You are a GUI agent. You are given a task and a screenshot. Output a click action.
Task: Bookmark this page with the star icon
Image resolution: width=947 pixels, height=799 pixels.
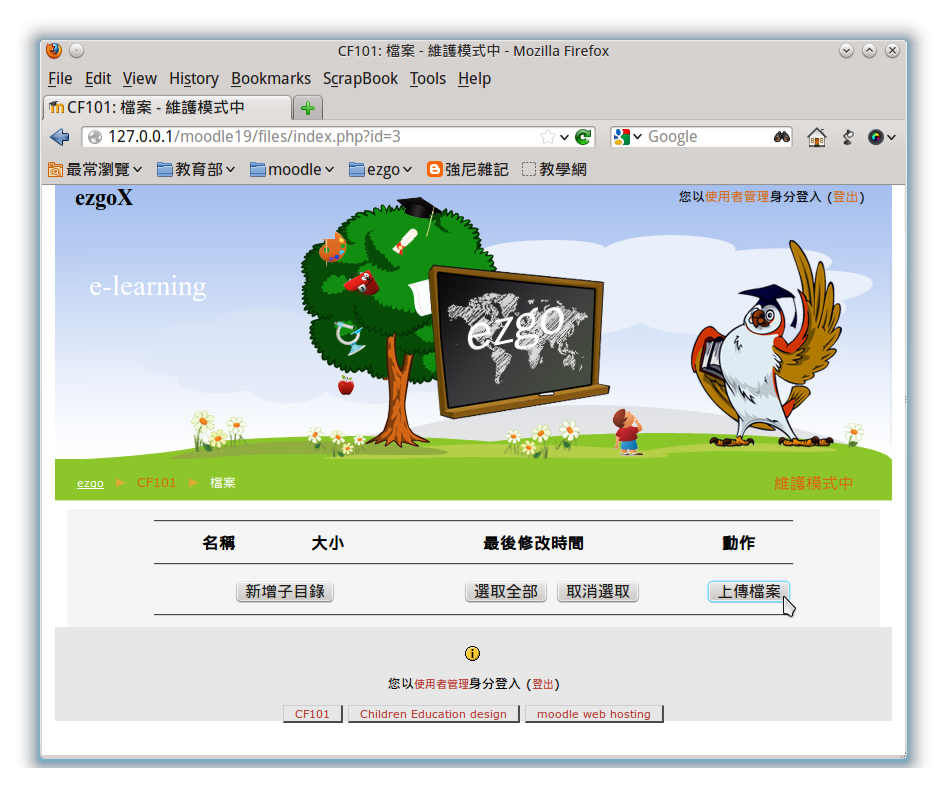click(547, 137)
